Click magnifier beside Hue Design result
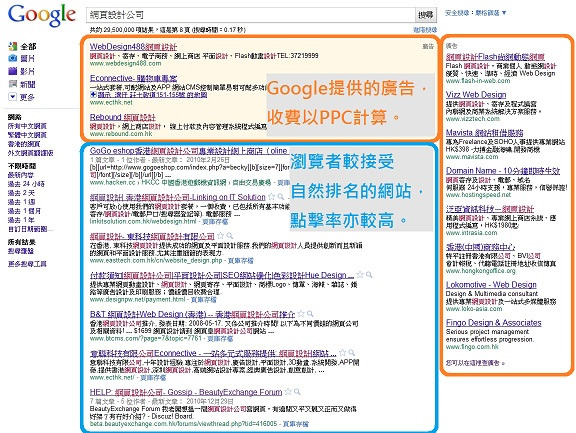 tap(369, 275)
